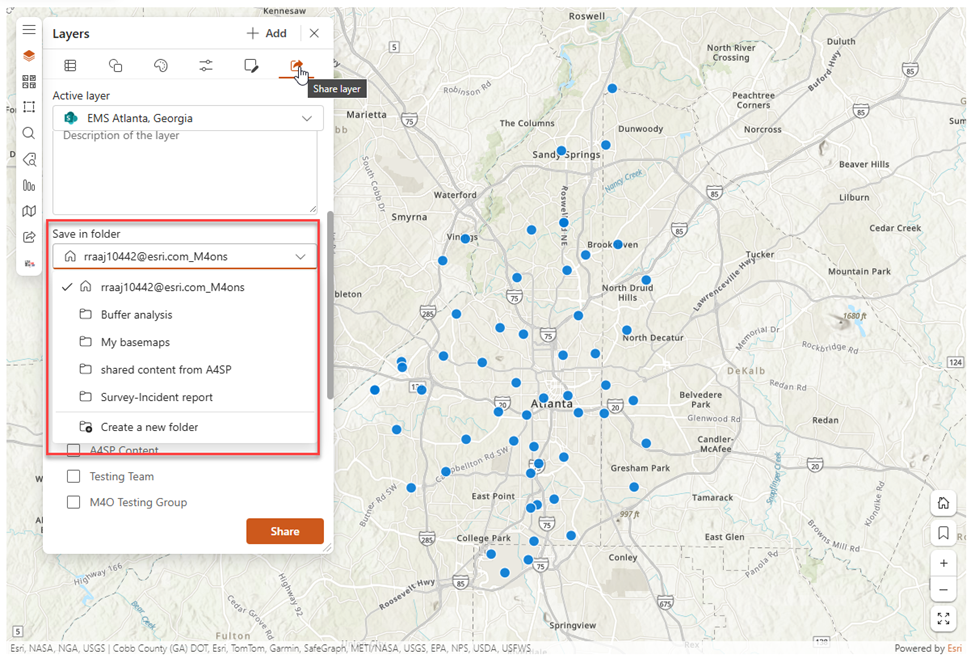Enable sharing with M4O Testing Group
Image resolution: width=975 pixels, height=663 pixels.
tap(73, 503)
